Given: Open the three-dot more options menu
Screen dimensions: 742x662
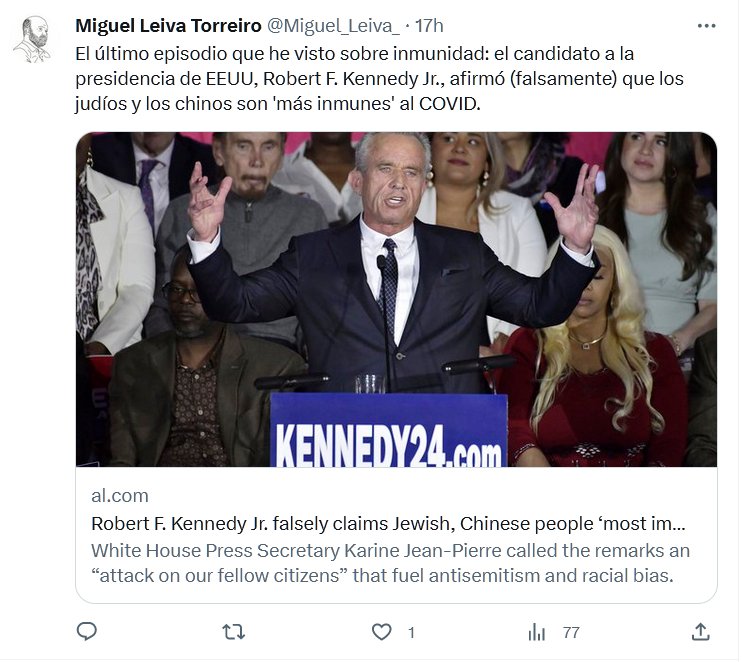Looking at the screenshot, I should pos(706,26).
